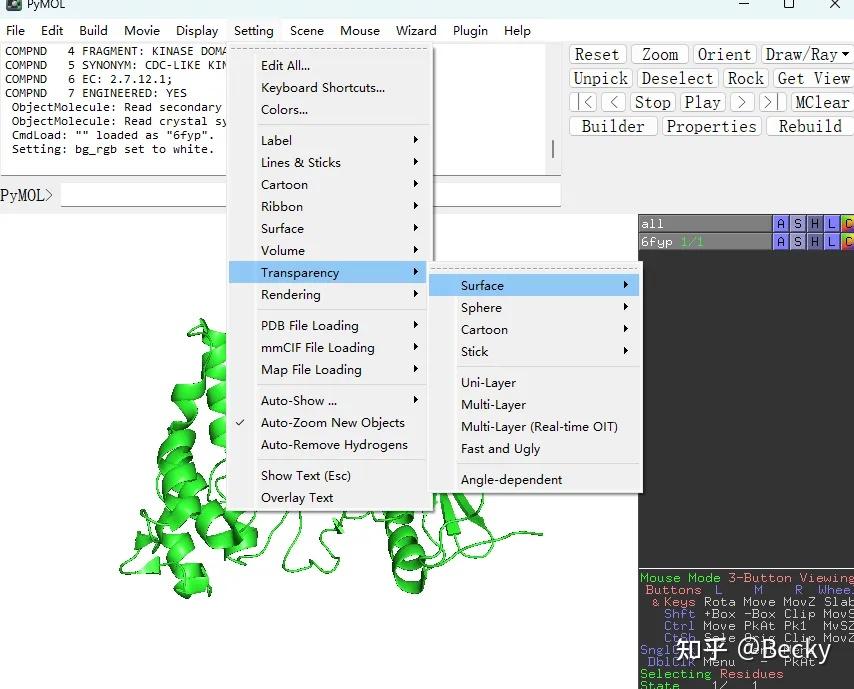Open the Mouse menu
854x689 pixels.
click(x=359, y=31)
